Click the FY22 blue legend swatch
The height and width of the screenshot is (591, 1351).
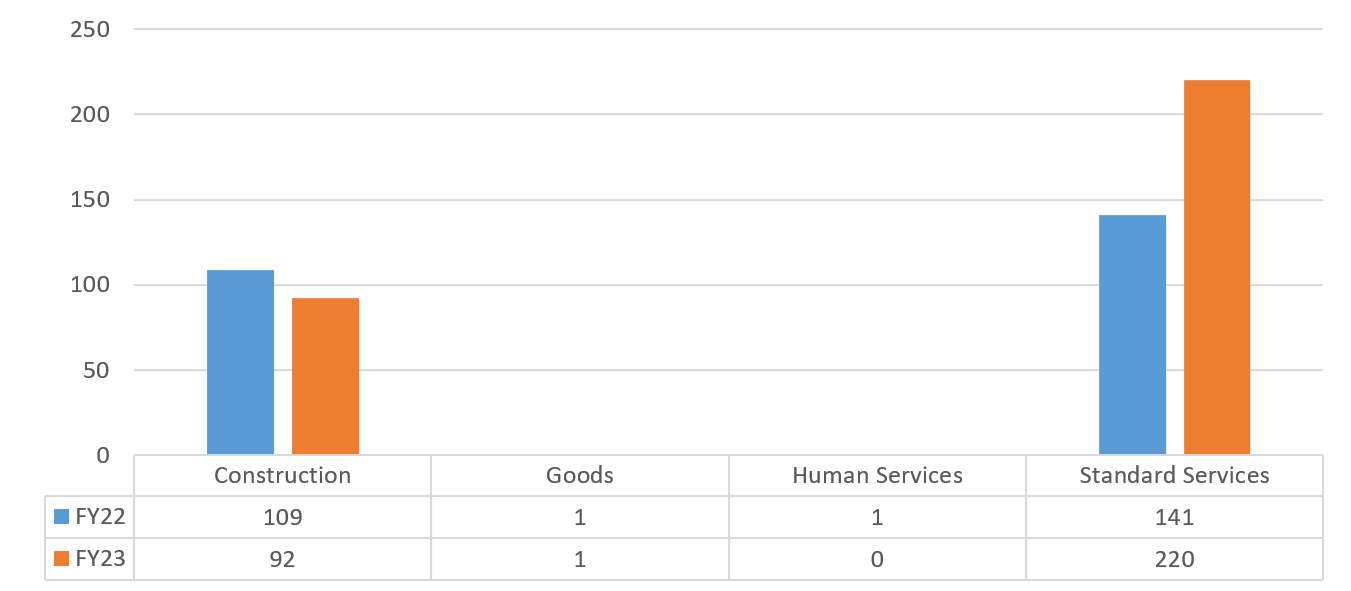(x=62, y=517)
